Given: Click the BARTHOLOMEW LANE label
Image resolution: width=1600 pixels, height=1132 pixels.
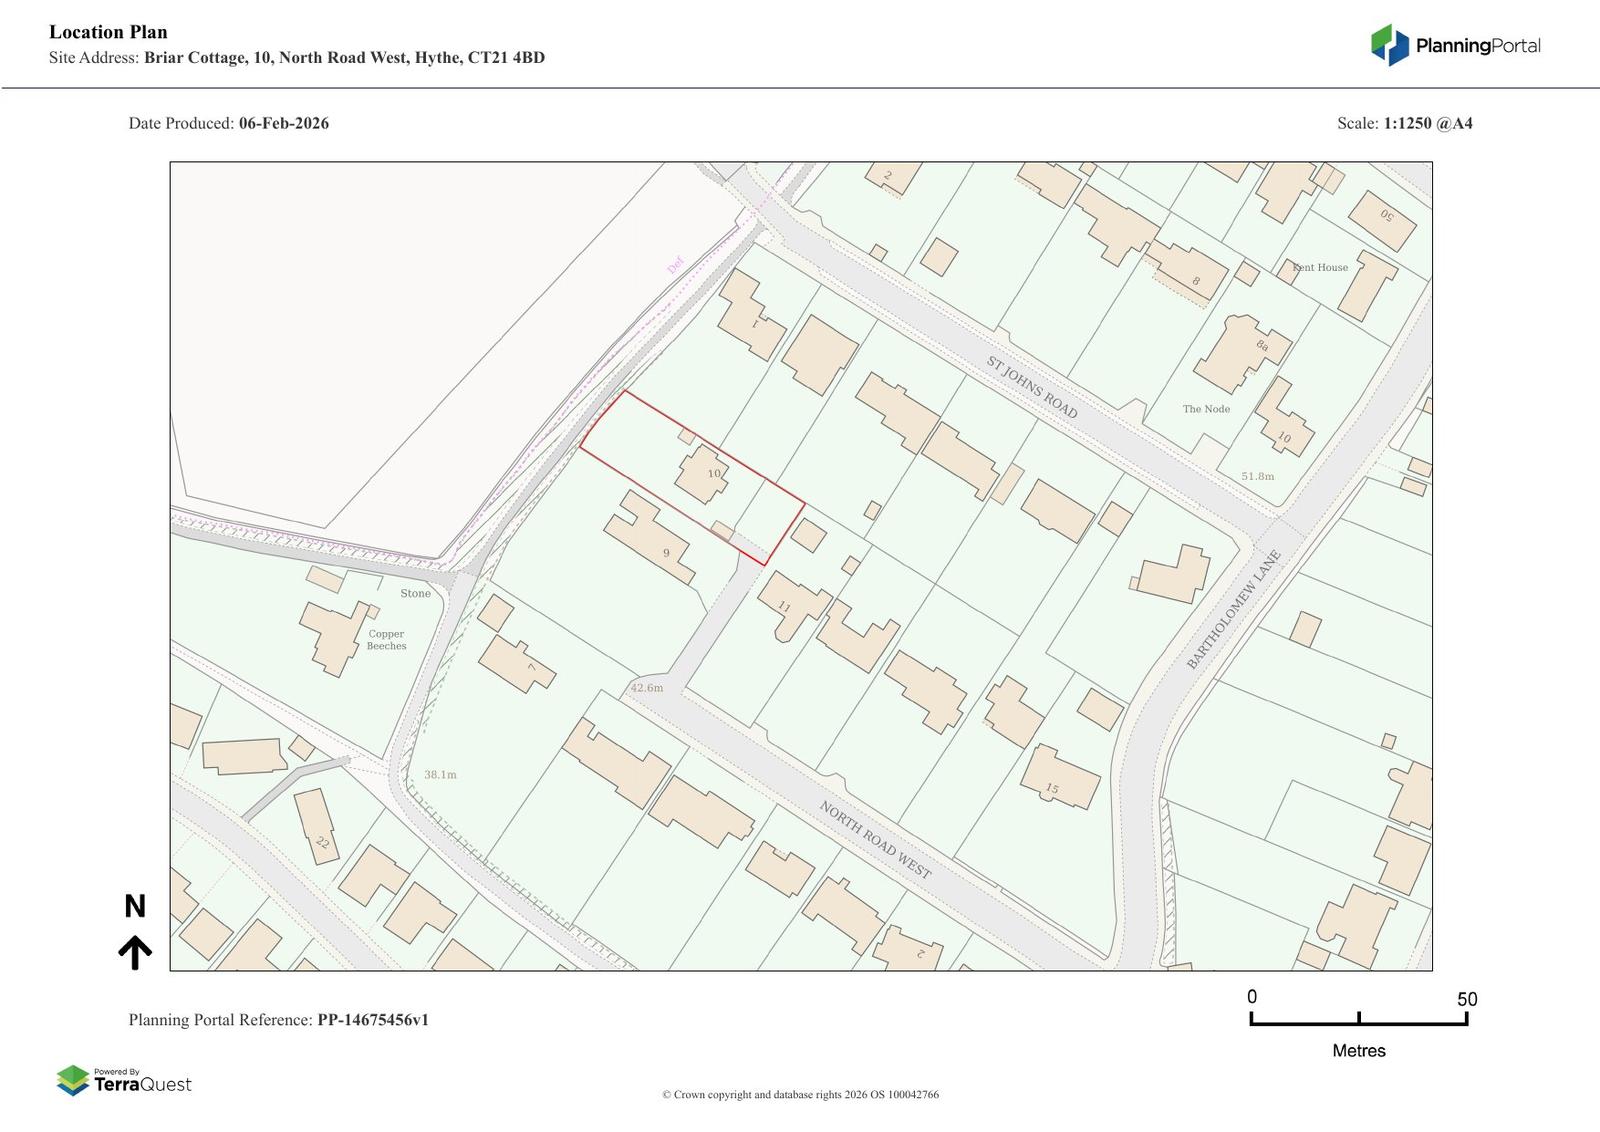Looking at the screenshot, I should pyautogui.click(x=1233, y=610).
